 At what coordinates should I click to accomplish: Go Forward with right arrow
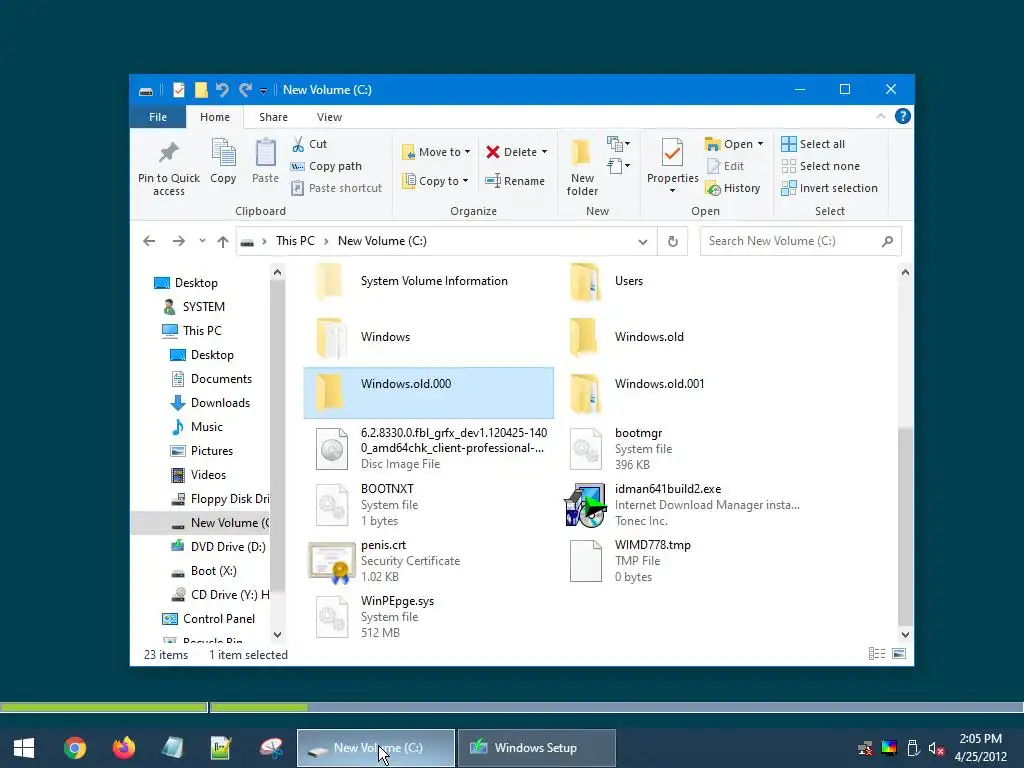[x=178, y=242]
